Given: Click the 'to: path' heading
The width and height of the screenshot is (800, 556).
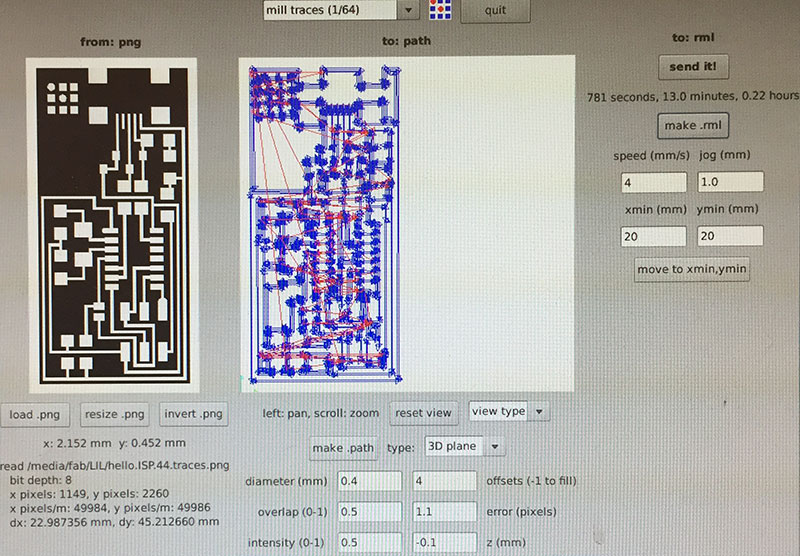Looking at the screenshot, I should click(406, 41).
